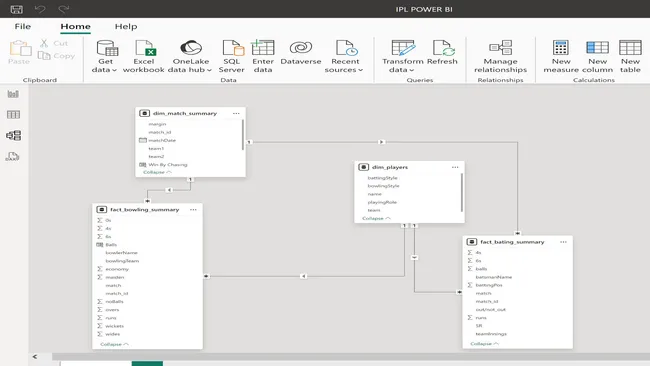Collapse the dim_match_summary table
The height and width of the screenshot is (366, 650).
[157, 172]
